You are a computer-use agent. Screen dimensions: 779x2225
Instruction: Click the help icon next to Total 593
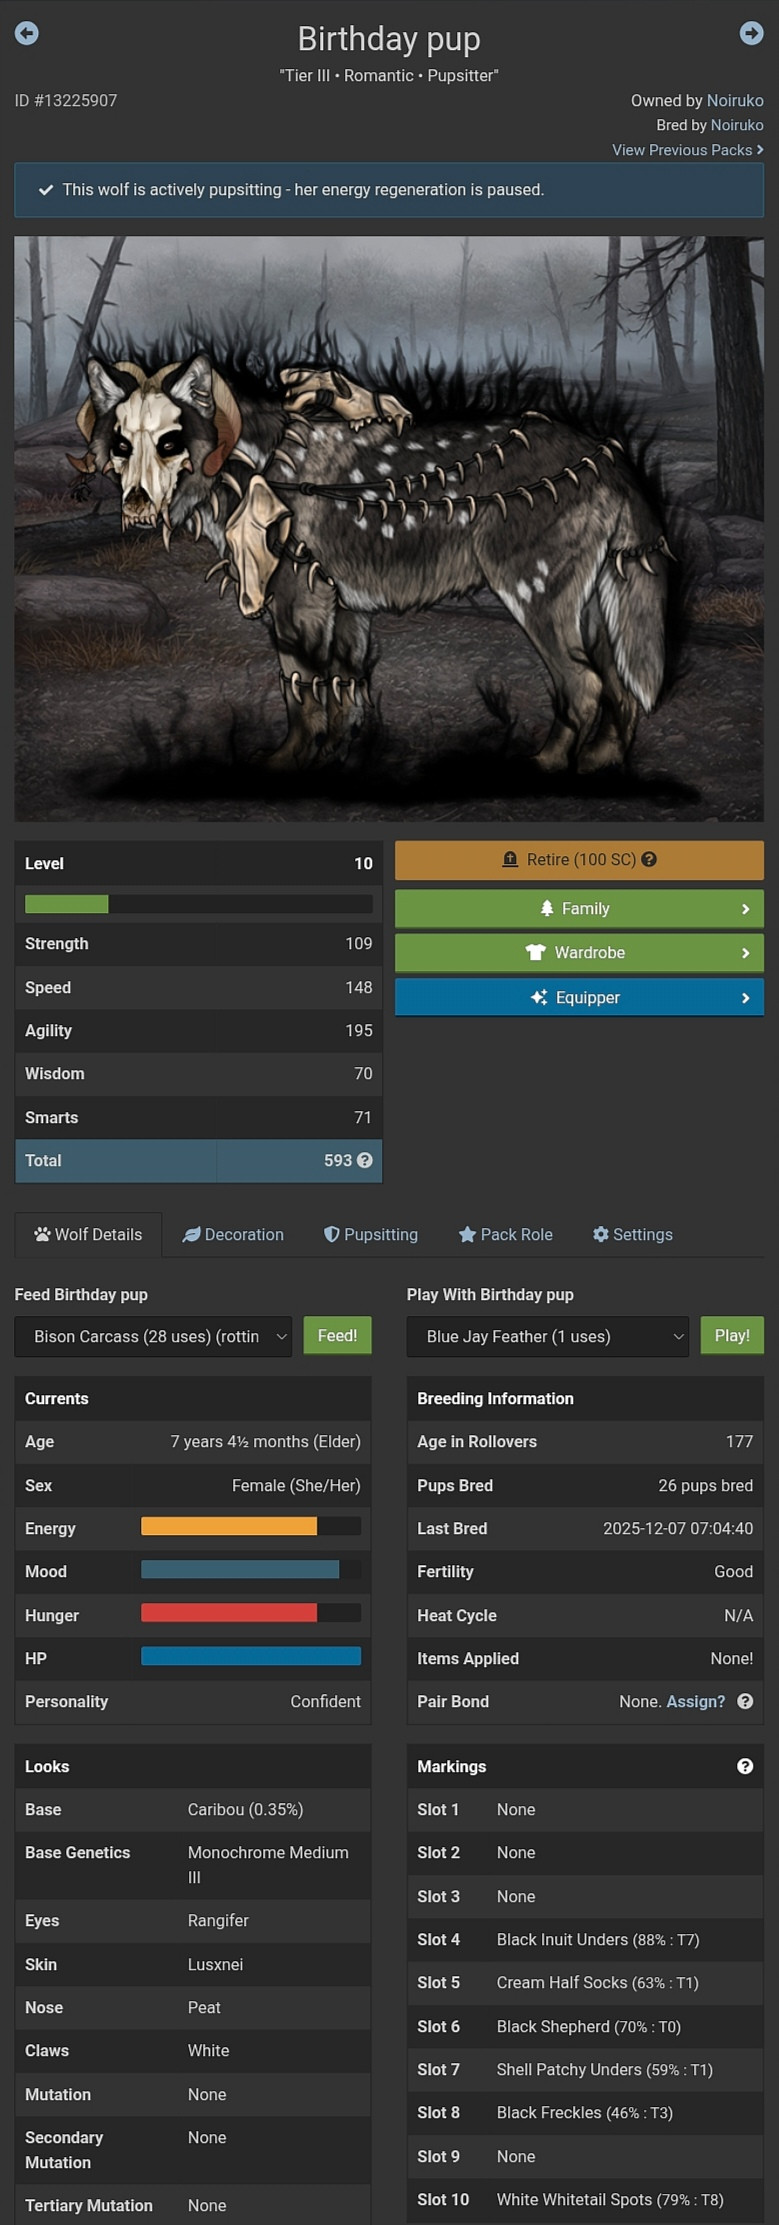(x=365, y=1160)
